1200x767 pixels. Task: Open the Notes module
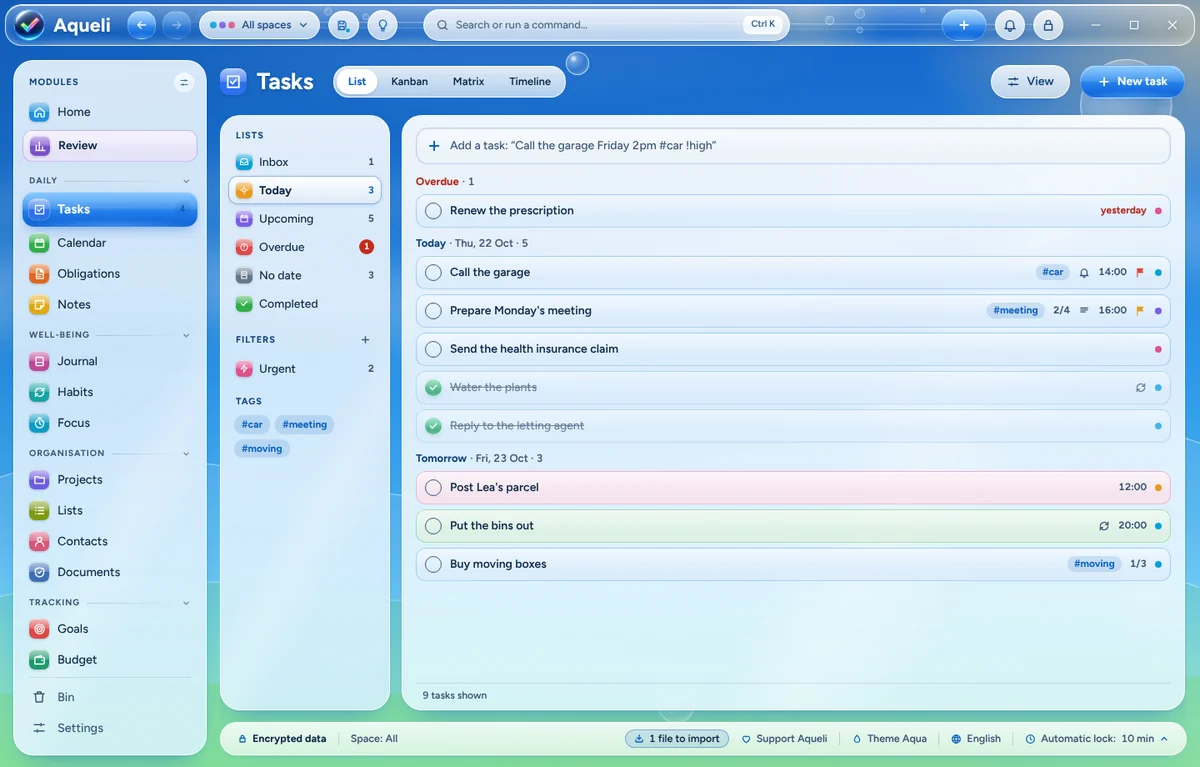point(110,305)
